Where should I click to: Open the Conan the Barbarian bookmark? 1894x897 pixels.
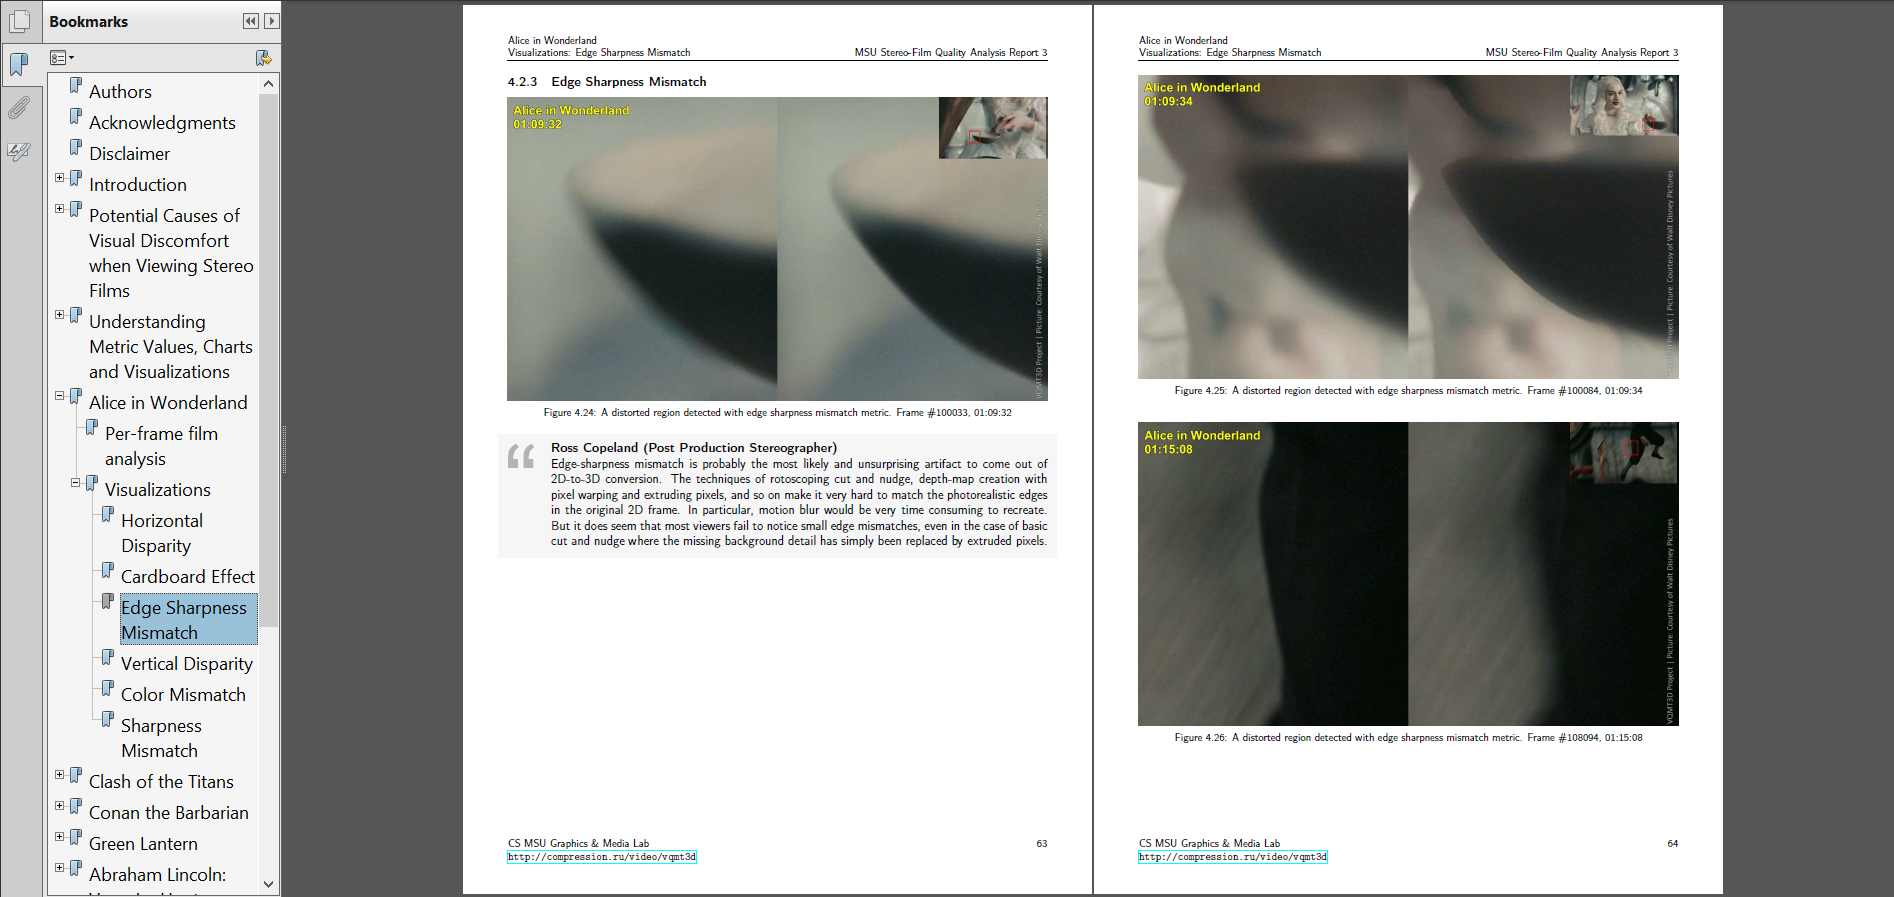pyautogui.click(x=169, y=813)
